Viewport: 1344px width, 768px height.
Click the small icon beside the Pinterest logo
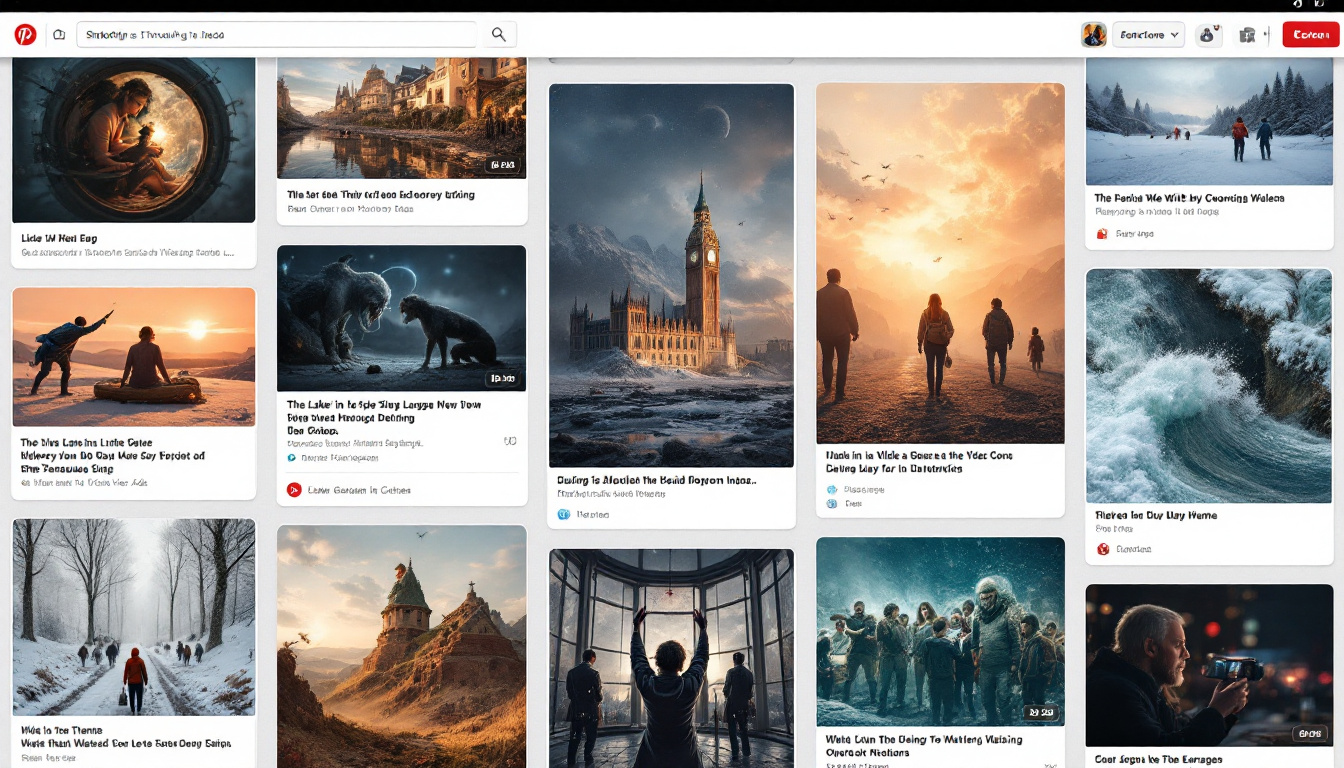click(59, 35)
